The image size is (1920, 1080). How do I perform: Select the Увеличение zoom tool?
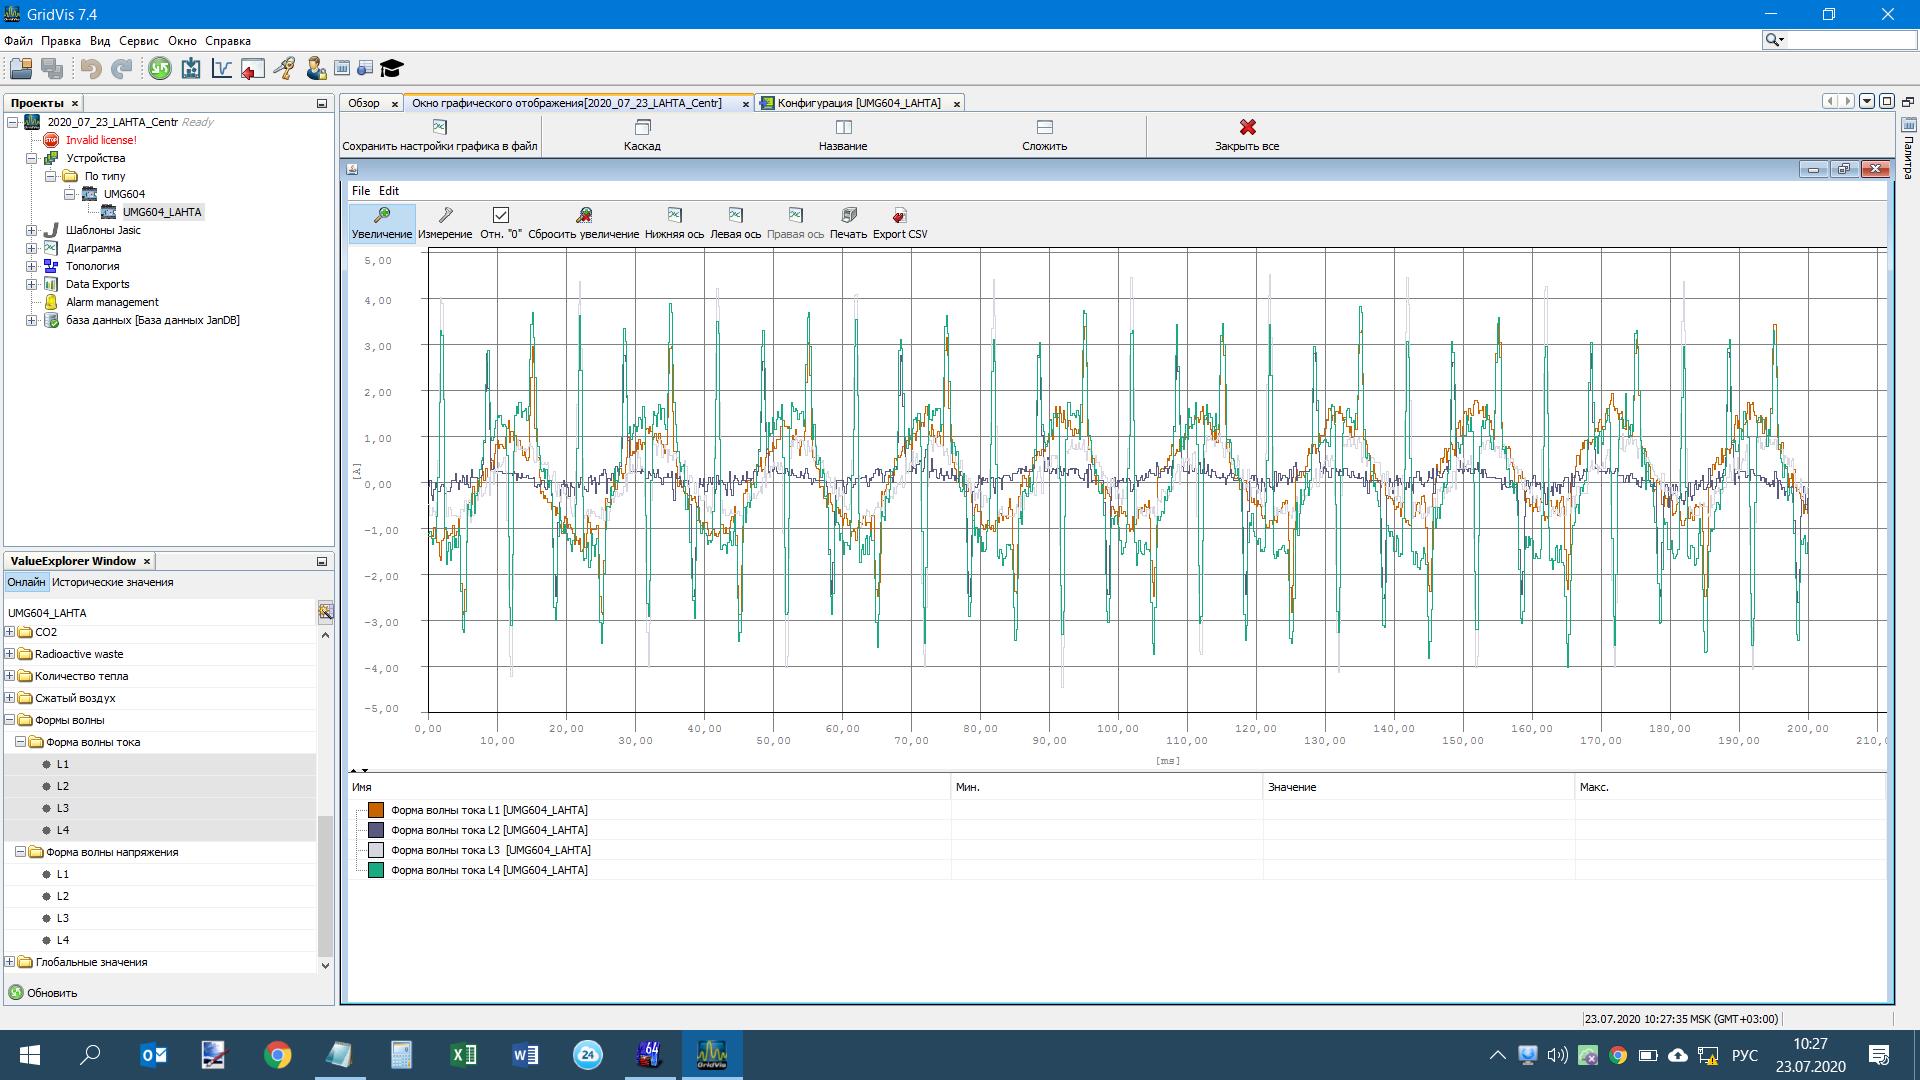tap(381, 222)
